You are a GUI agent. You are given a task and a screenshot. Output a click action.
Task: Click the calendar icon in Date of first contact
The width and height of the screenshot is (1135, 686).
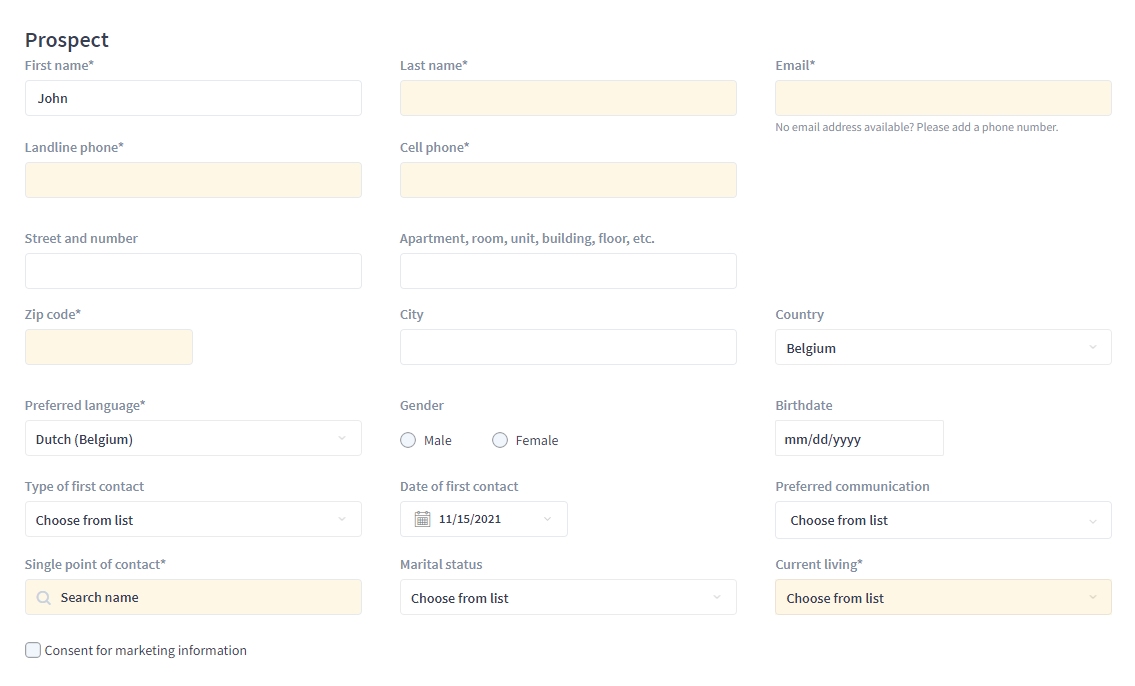(x=422, y=519)
